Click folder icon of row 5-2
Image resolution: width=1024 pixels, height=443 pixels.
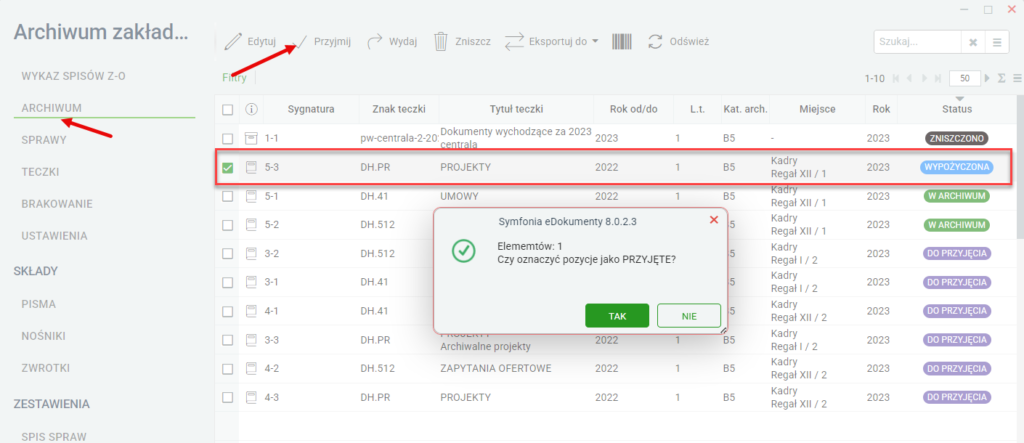pos(251,225)
